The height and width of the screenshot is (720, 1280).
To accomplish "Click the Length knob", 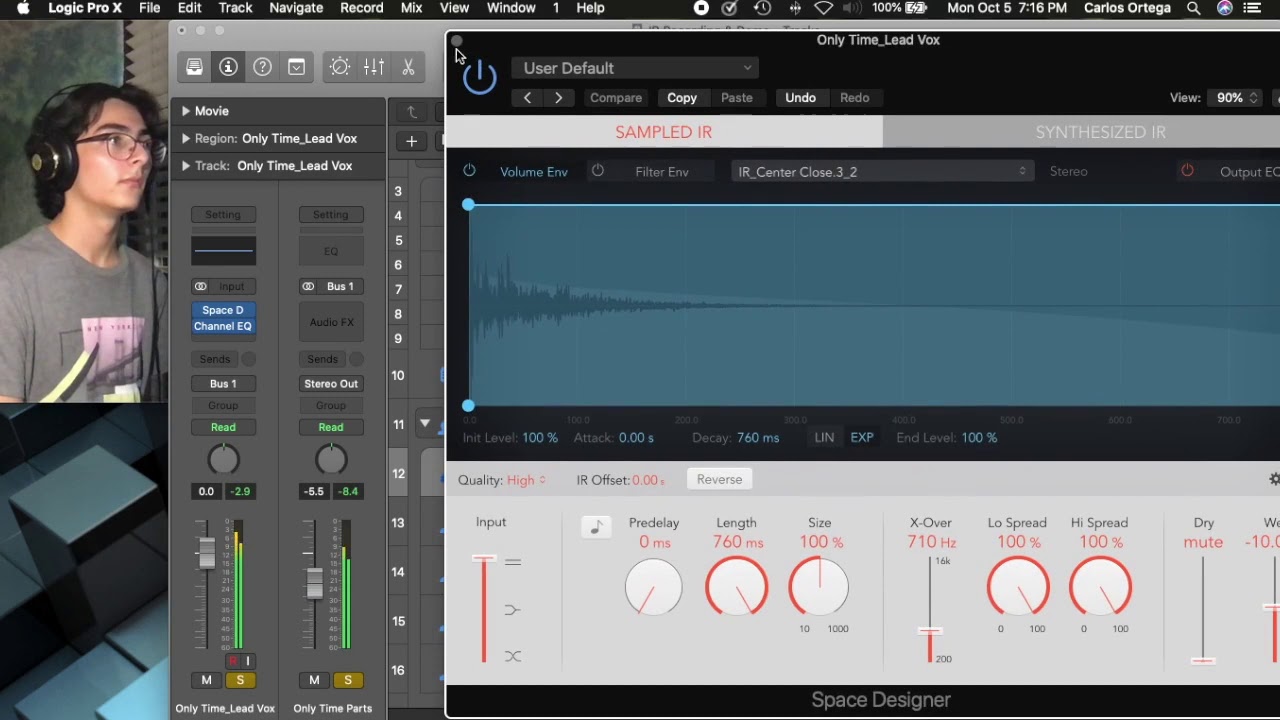I will click(737, 587).
